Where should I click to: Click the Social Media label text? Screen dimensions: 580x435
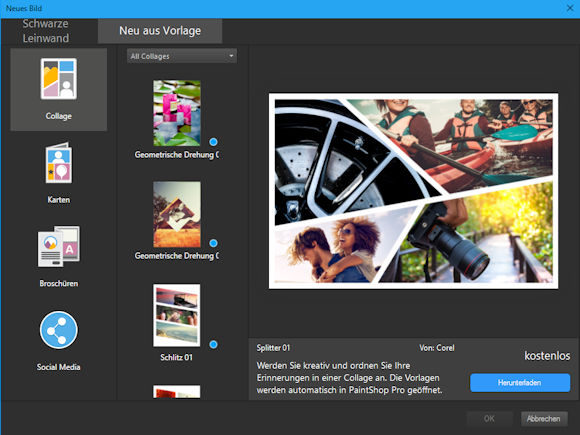pos(58,367)
